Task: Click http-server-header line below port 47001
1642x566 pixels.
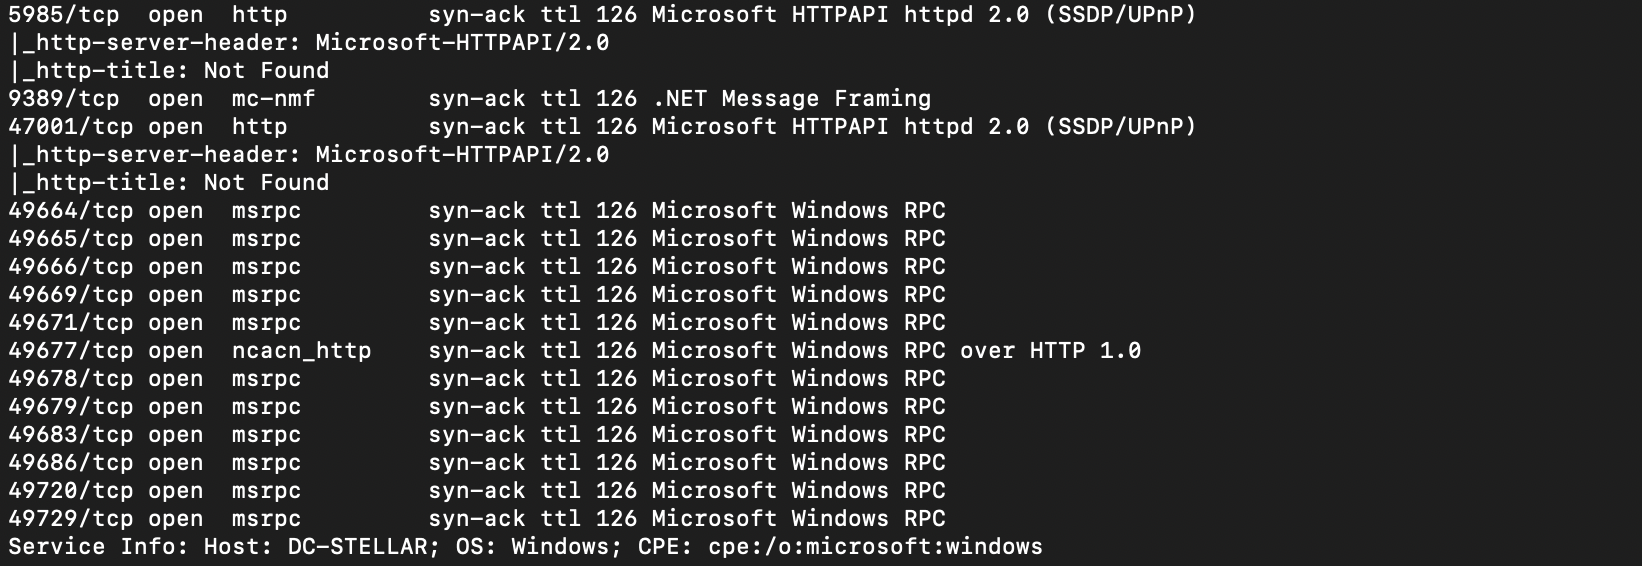Action: [x=308, y=155]
